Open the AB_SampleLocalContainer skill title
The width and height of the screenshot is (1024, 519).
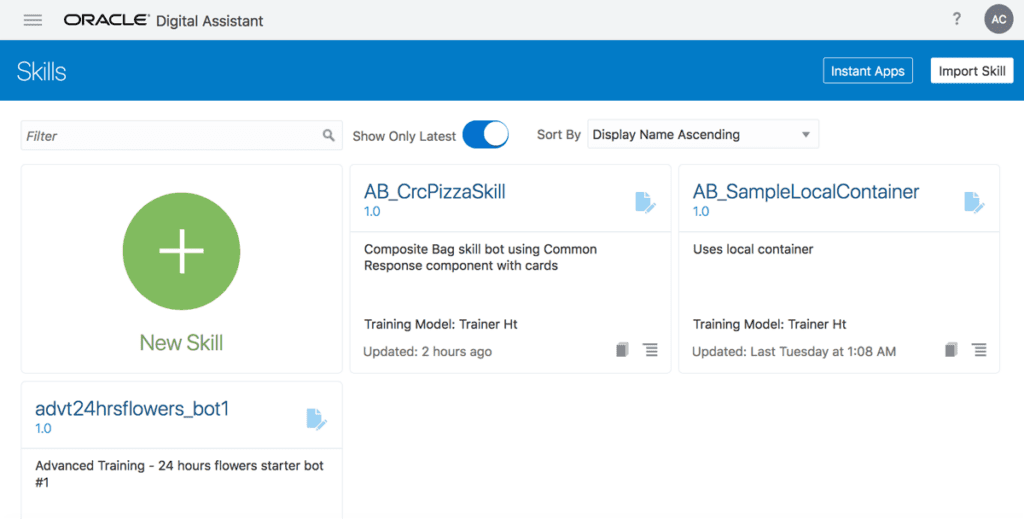pos(806,192)
